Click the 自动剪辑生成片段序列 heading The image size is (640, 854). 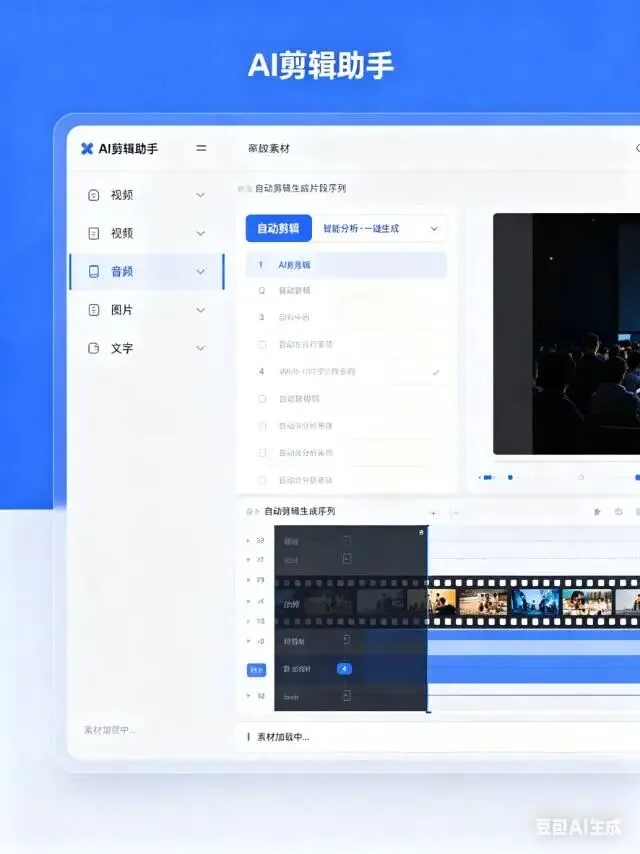click(x=300, y=188)
